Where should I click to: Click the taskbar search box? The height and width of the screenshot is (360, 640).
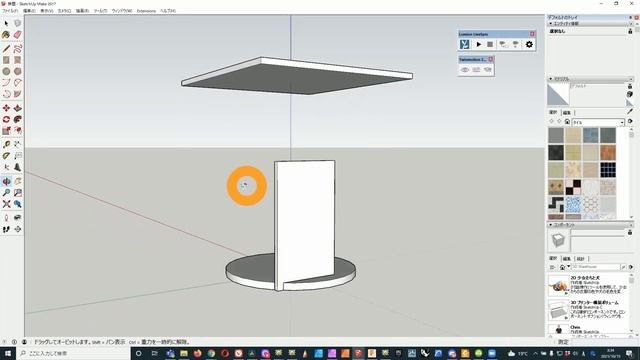pos(73,353)
